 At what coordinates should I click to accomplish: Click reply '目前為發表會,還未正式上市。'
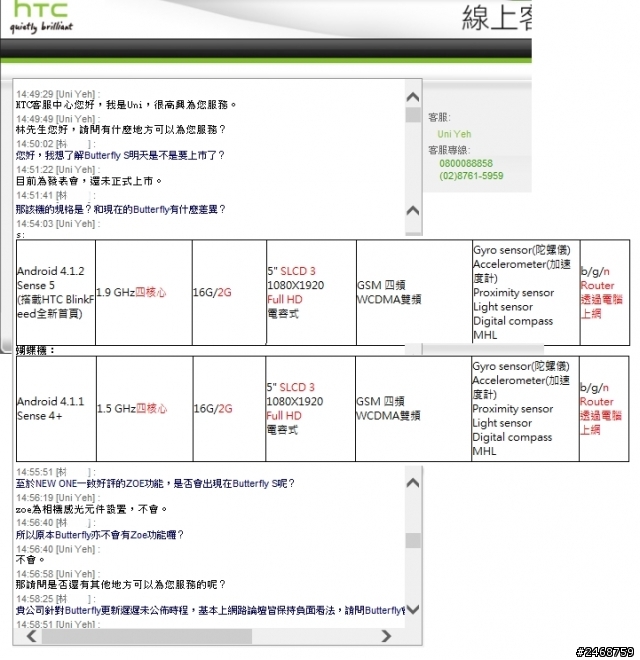click(89, 181)
